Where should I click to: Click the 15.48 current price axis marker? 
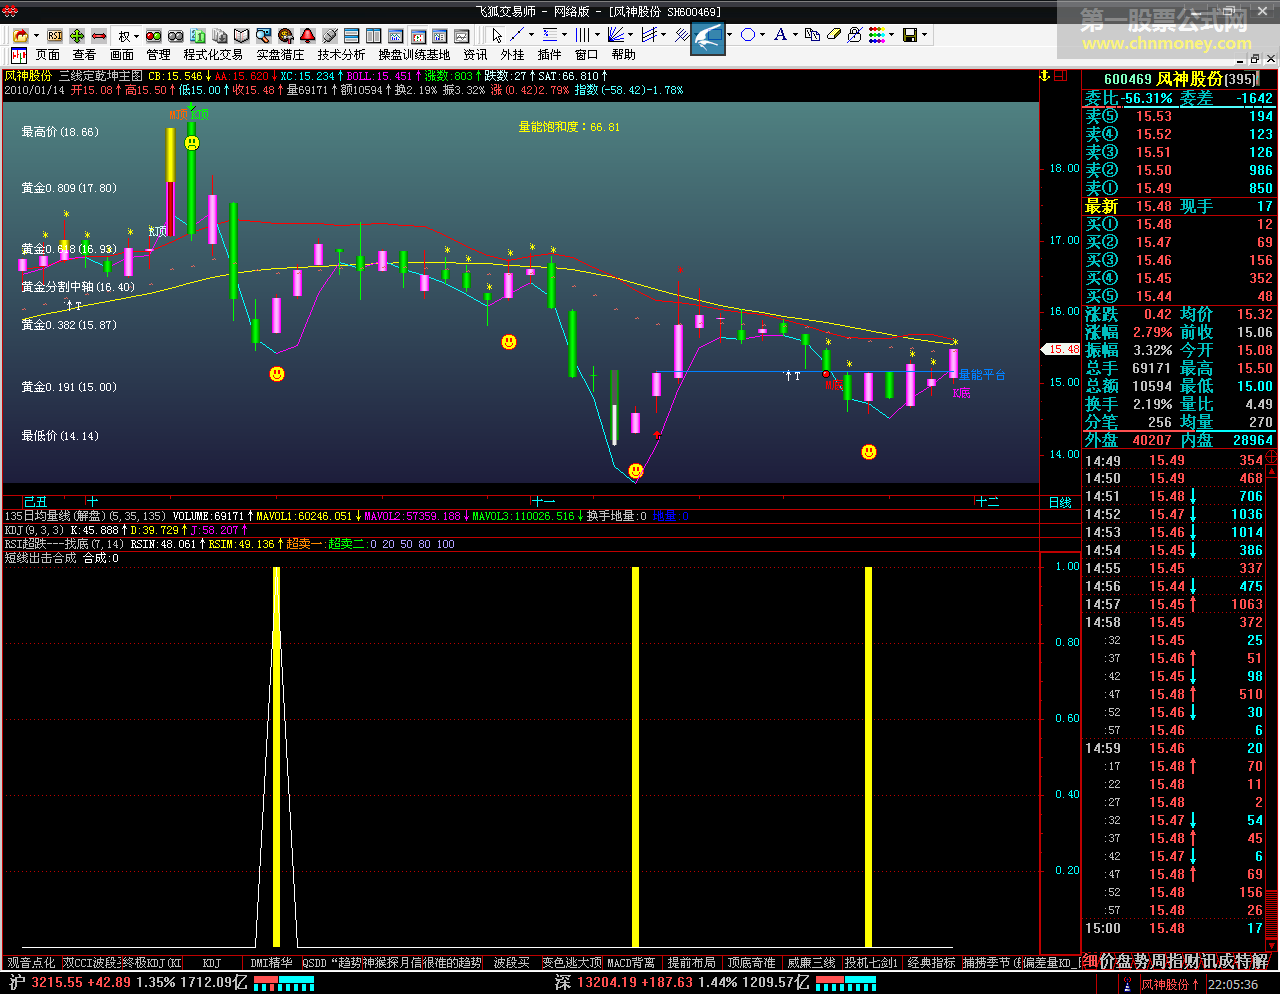click(x=1060, y=349)
